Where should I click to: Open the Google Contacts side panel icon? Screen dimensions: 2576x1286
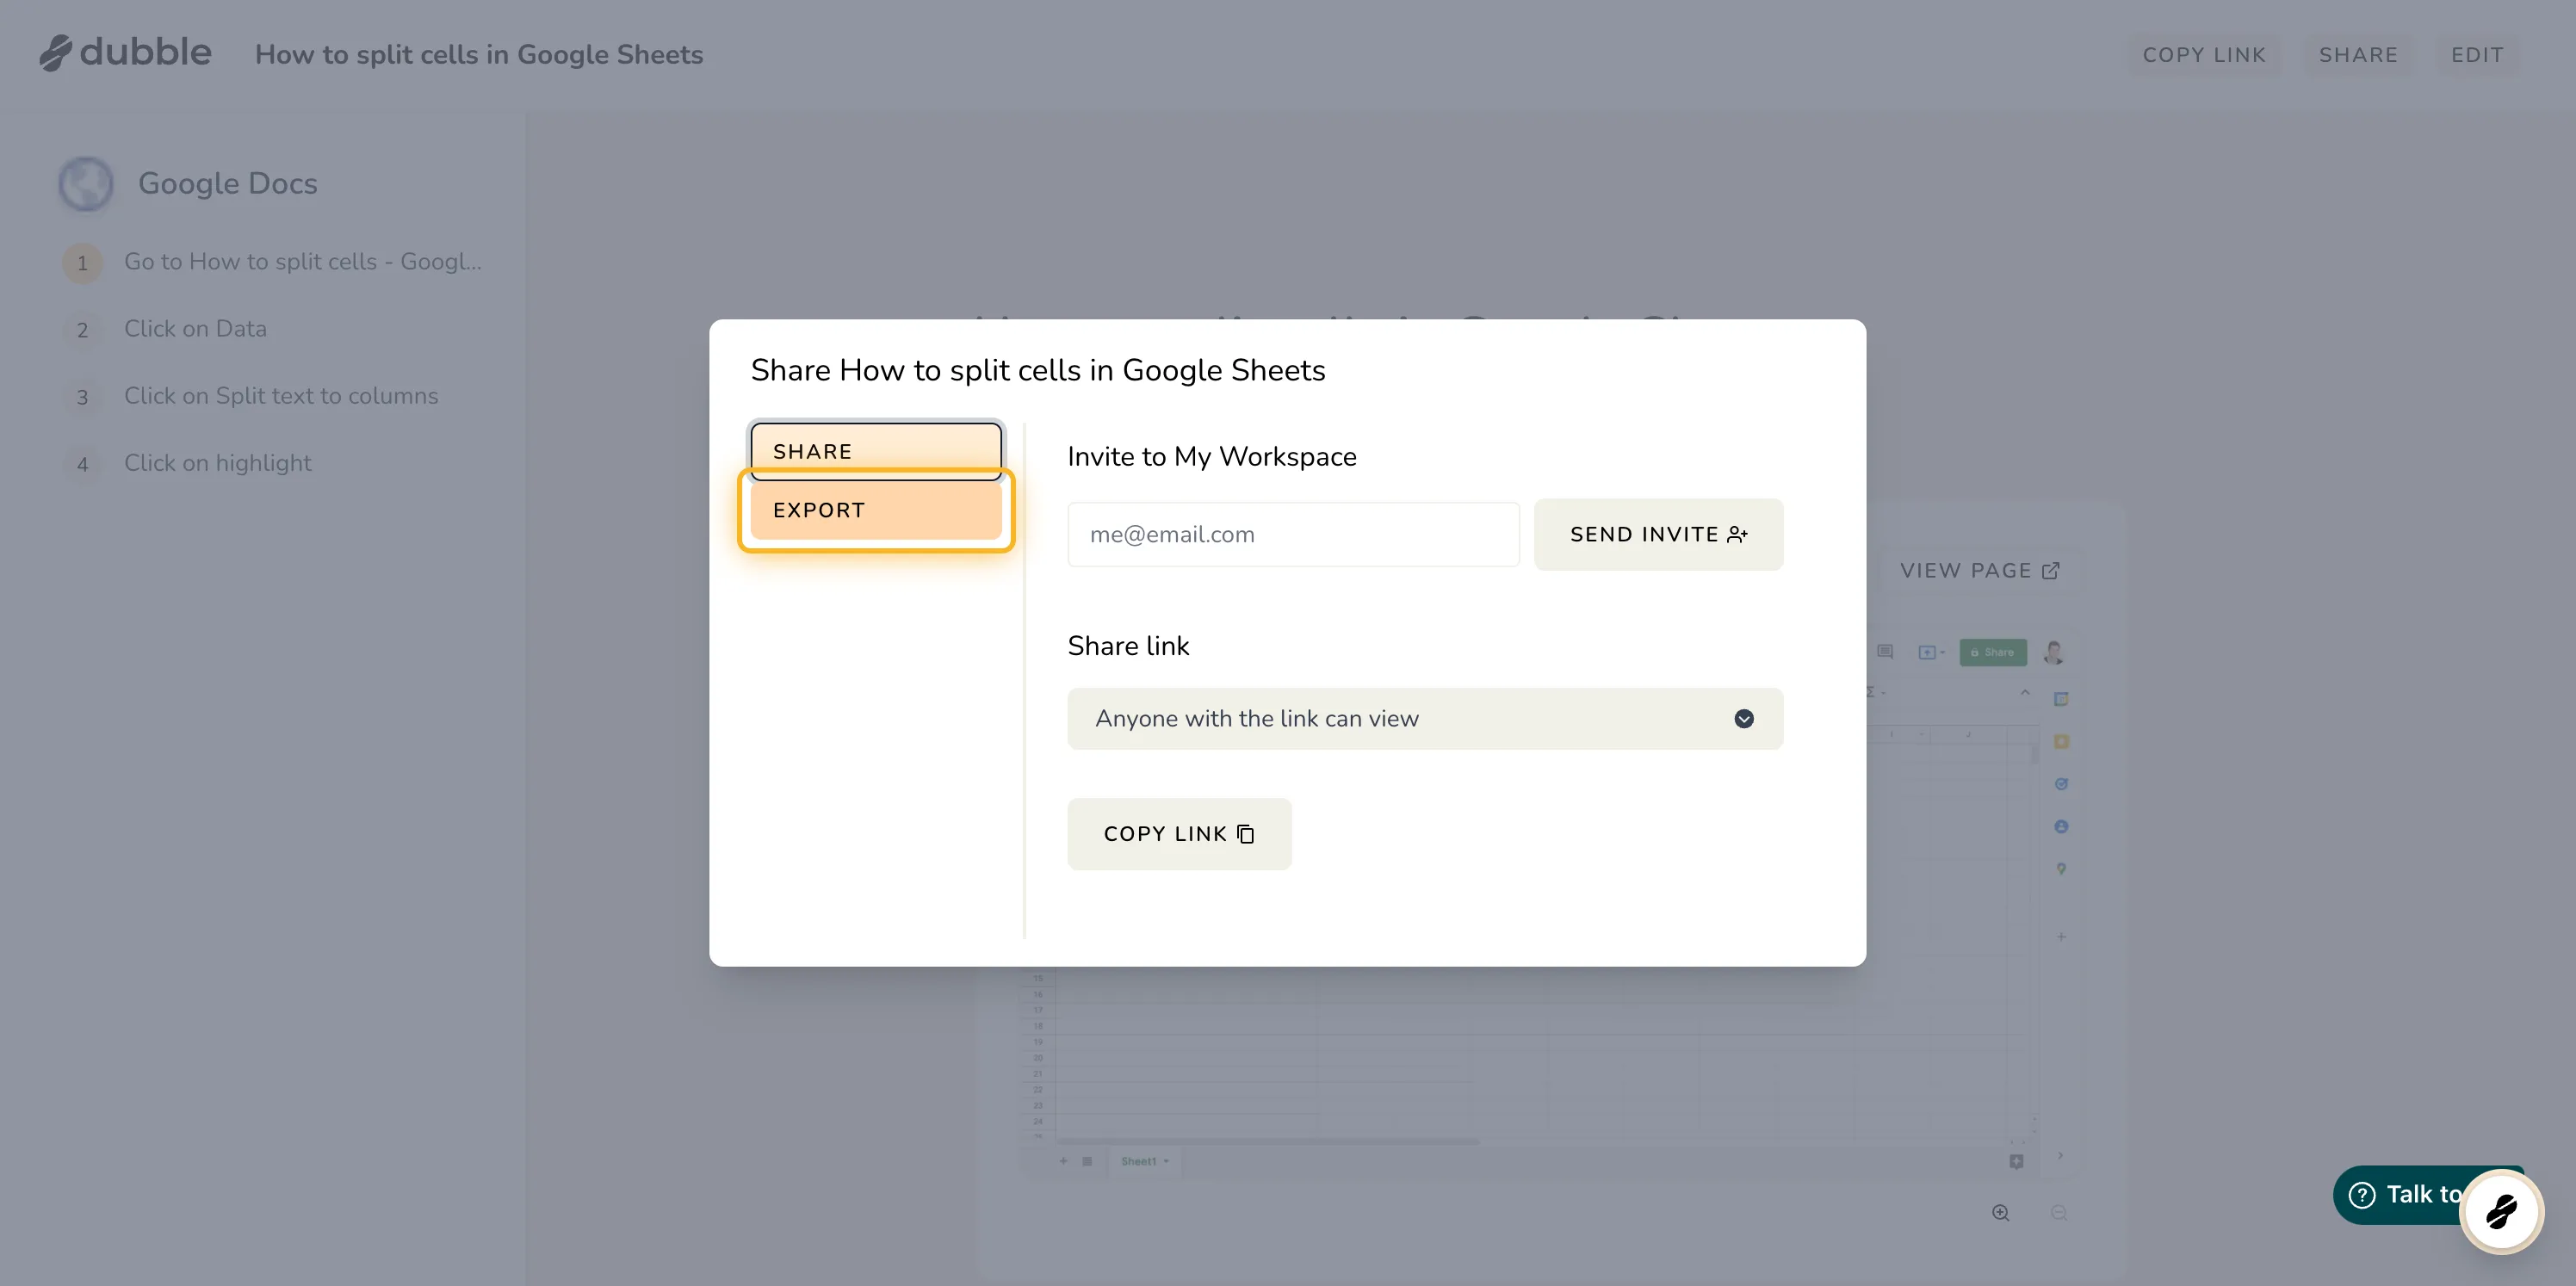pyautogui.click(x=2062, y=825)
